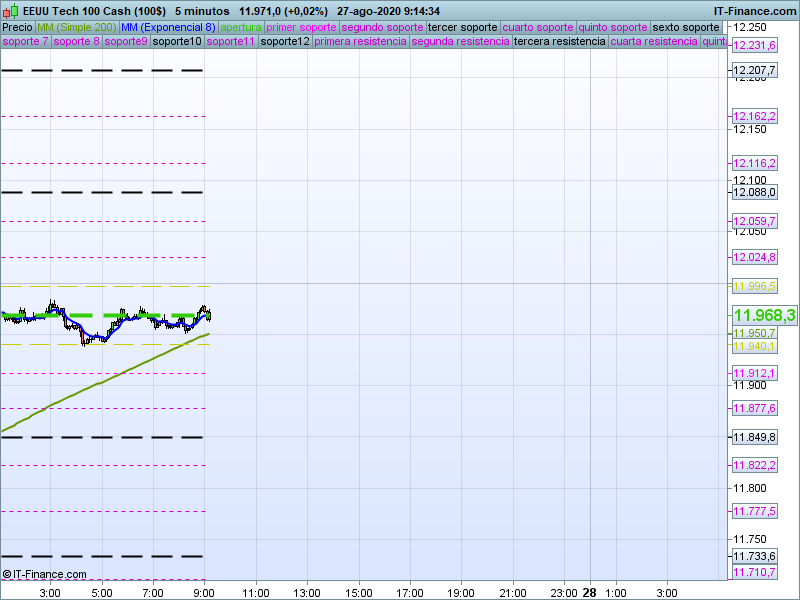Select the sexto soporte legend label

point(686,28)
